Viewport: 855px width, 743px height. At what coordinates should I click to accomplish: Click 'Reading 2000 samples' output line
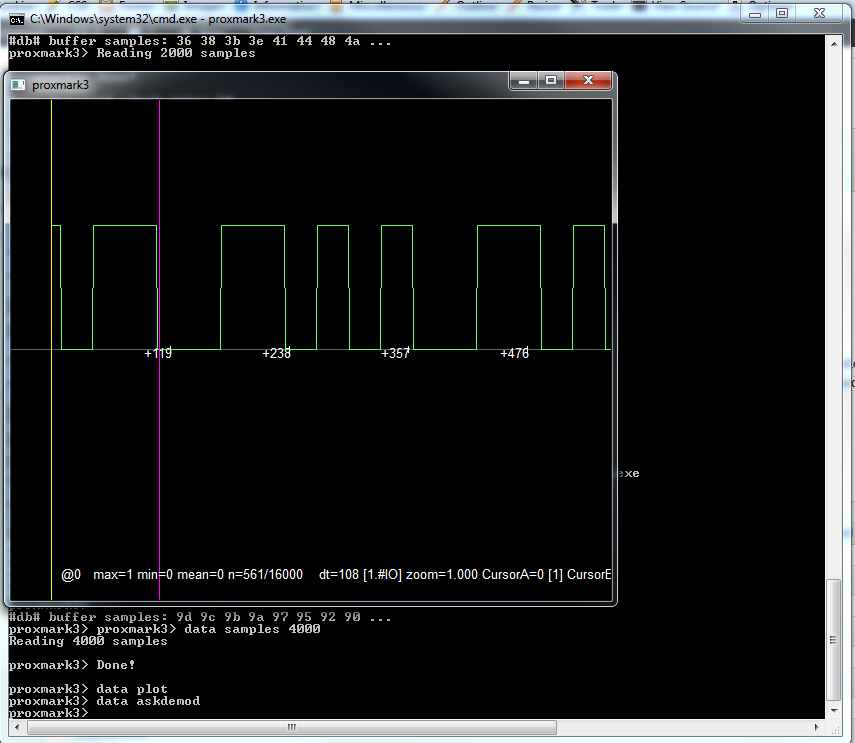[x=176, y=53]
